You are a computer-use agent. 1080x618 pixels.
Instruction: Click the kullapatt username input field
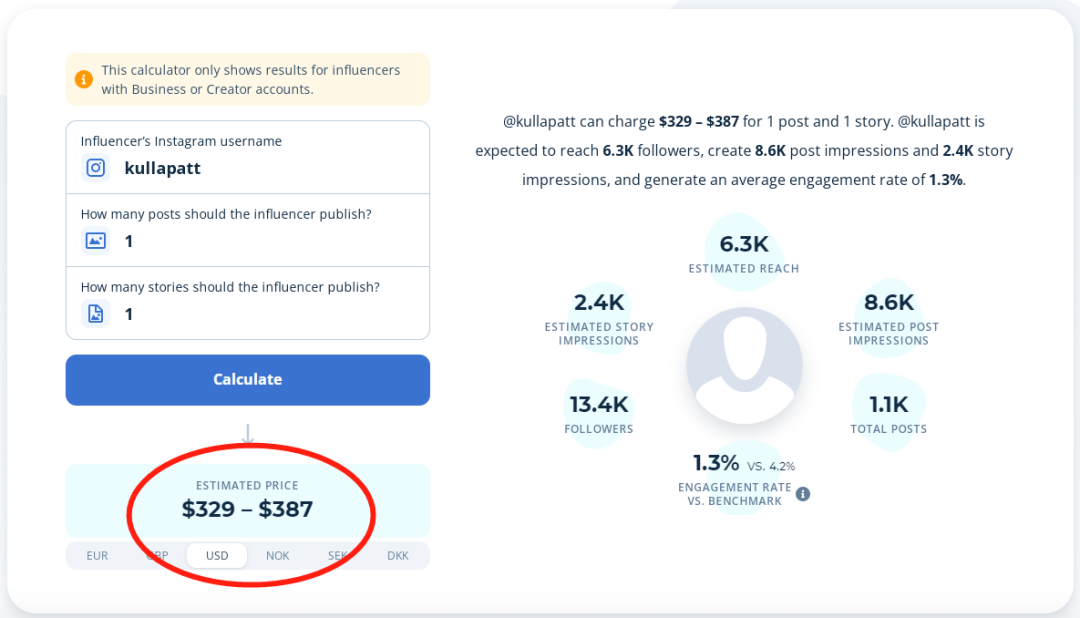(x=248, y=158)
